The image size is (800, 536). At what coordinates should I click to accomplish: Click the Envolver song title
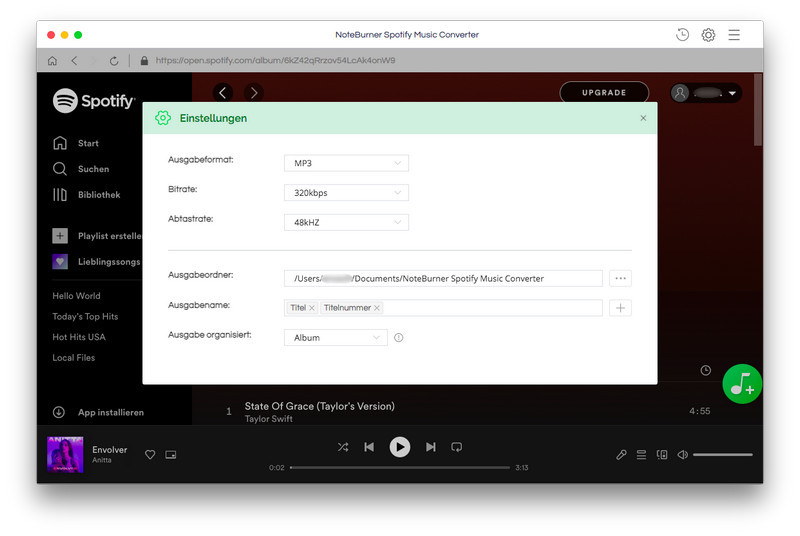click(x=110, y=449)
